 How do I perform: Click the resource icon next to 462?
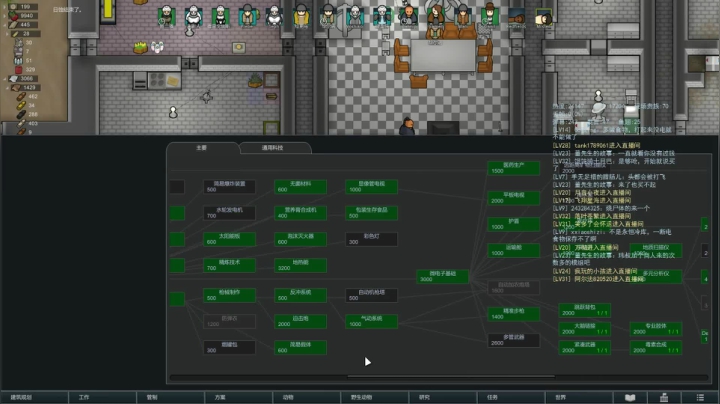tap(21, 96)
